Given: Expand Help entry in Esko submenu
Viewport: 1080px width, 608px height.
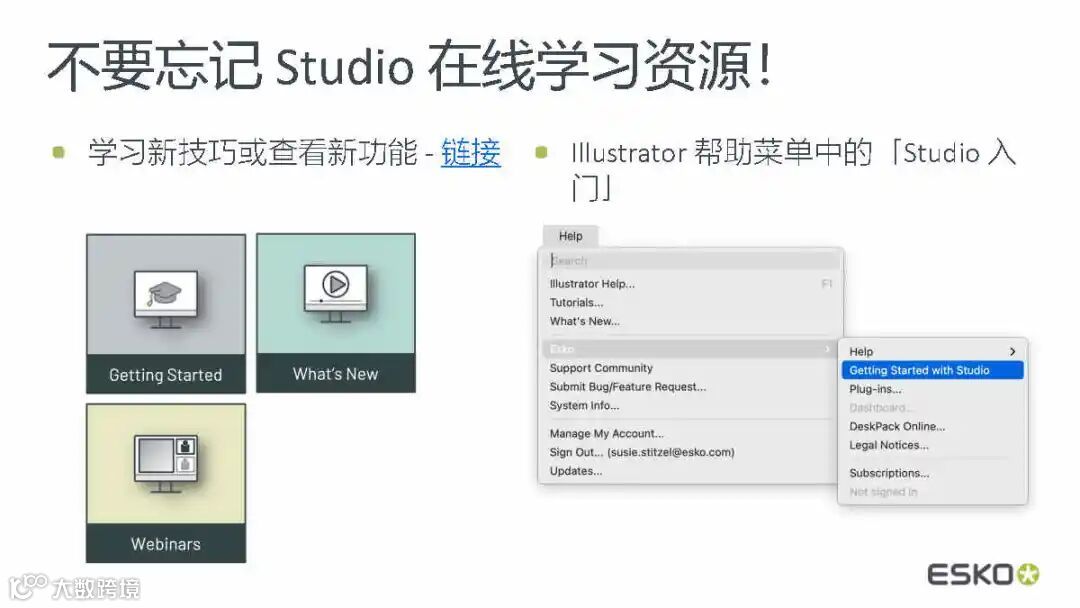Looking at the screenshot, I should 933,351.
